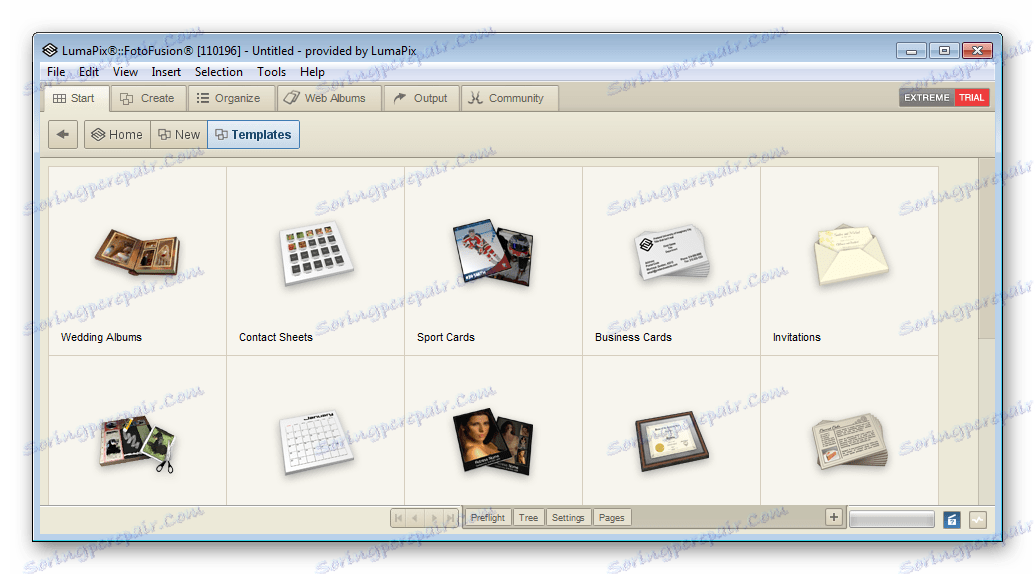The height and width of the screenshot is (574, 1035).
Task: Open the scrapbook with scissors template icon
Action: coord(137,443)
